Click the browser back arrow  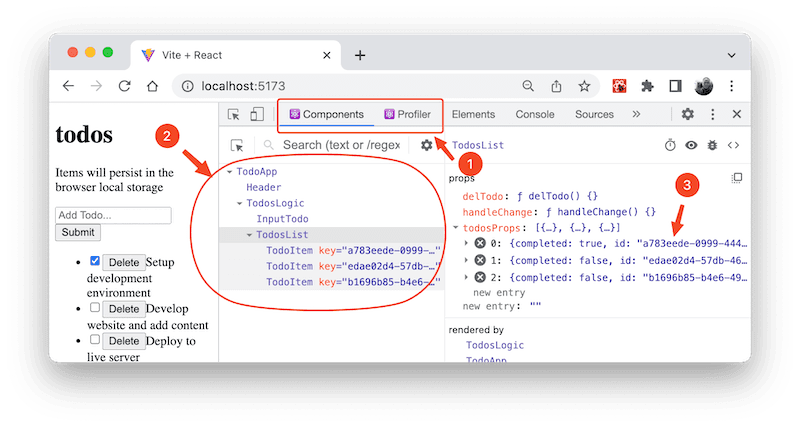pyautogui.click(x=68, y=86)
